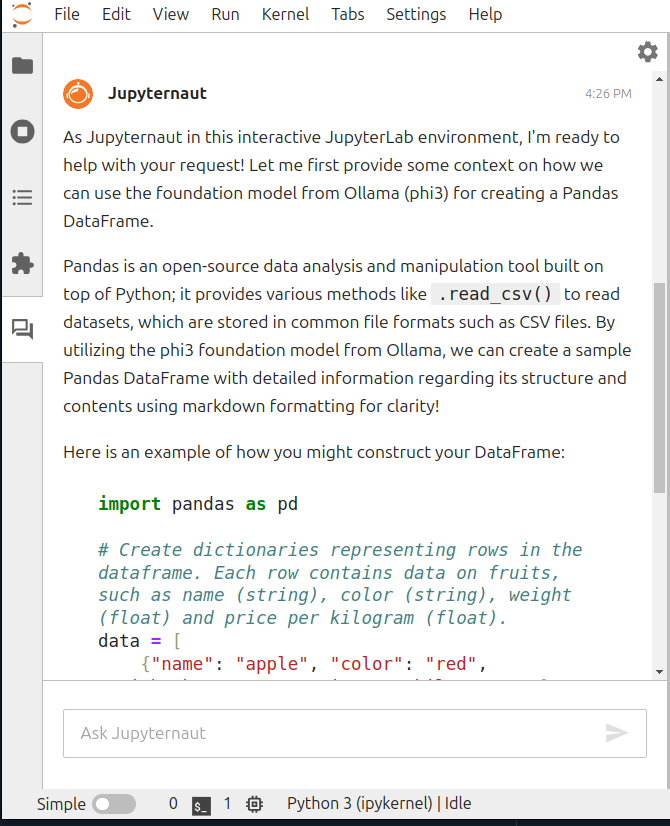Open the File menu
The image size is (670, 826).
pyautogui.click(x=67, y=14)
